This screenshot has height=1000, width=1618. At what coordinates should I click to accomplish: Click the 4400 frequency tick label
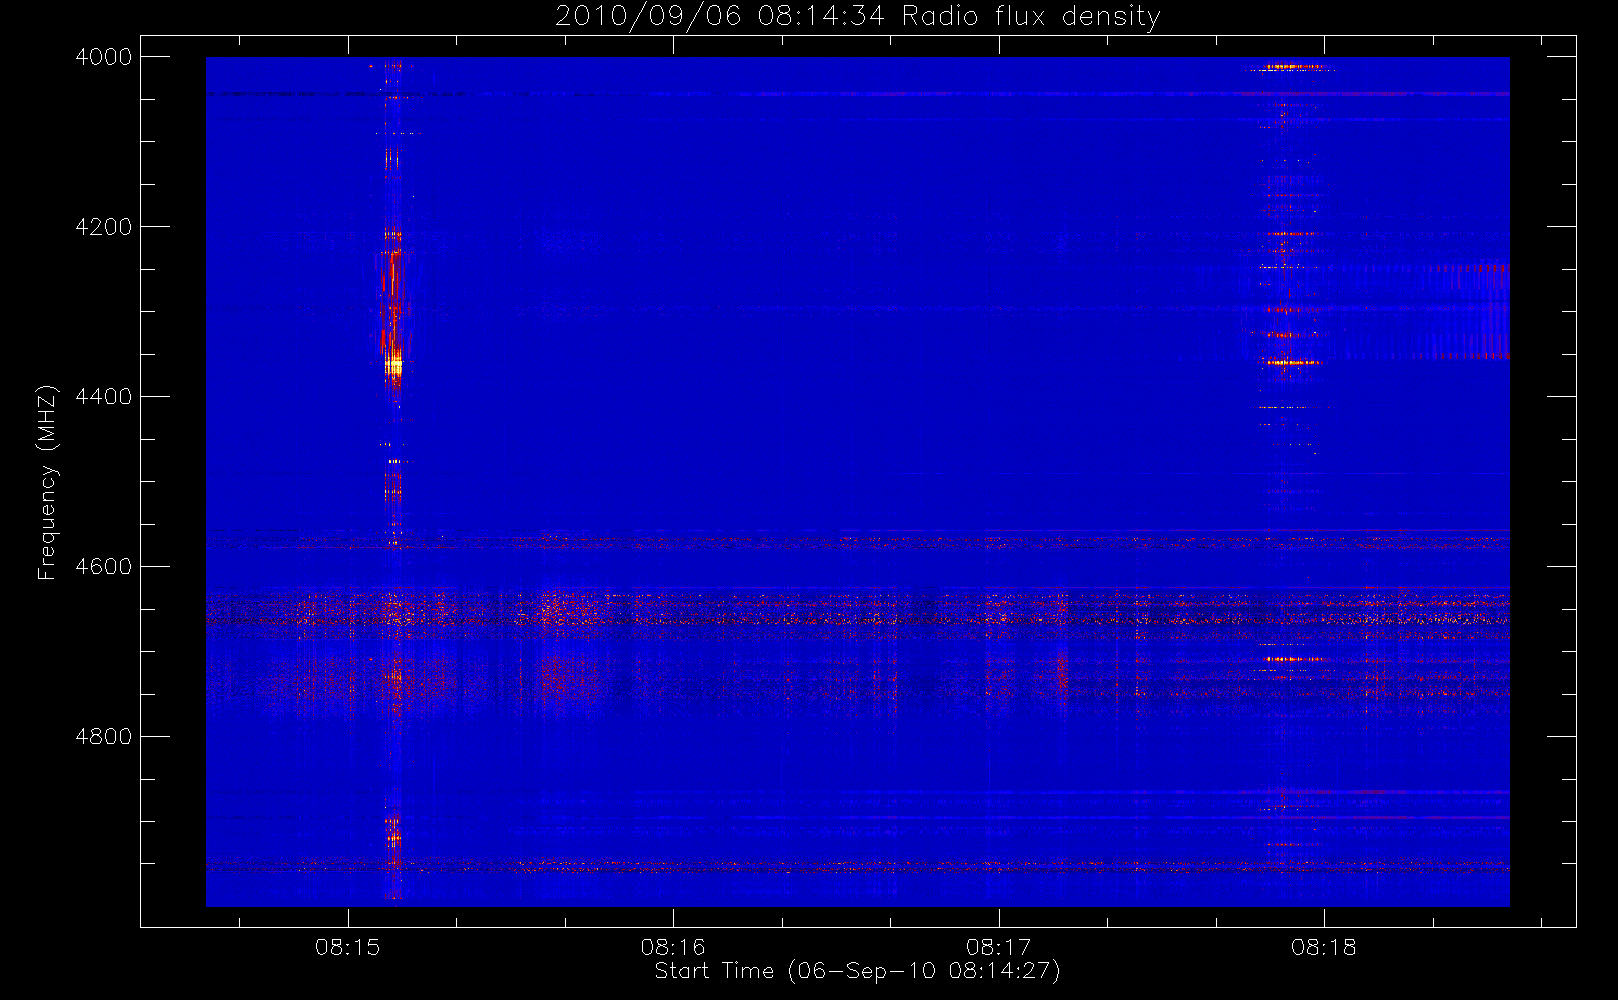pyautogui.click(x=104, y=397)
